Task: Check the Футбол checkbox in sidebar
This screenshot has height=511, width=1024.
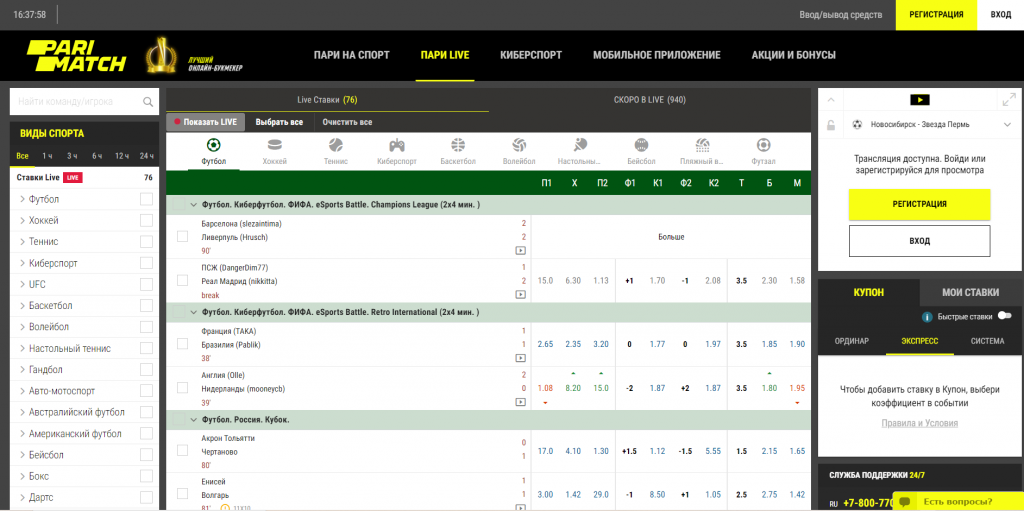Action: [x=146, y=199]
